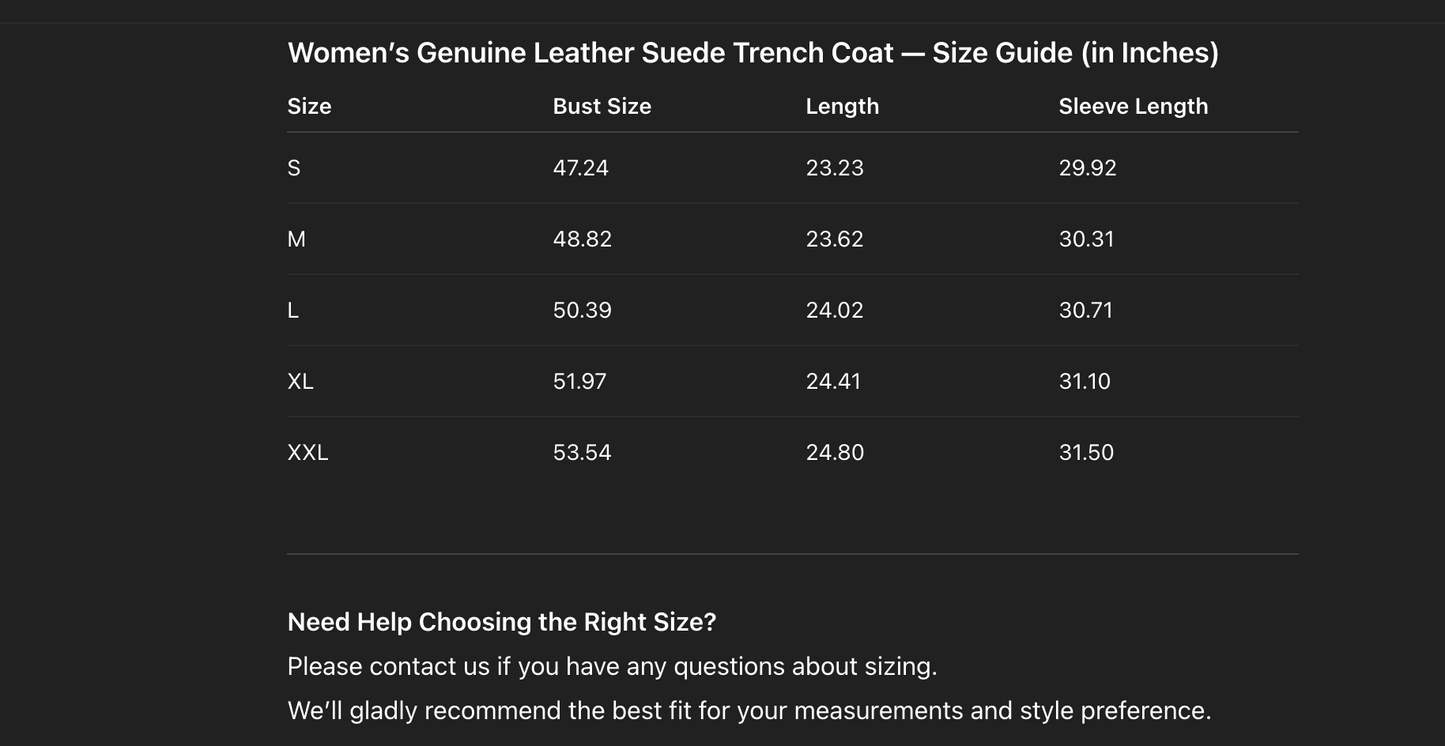Click the "We'll gladly recommend" sentence
1445x746 pixels.
(x=749, y=710)
